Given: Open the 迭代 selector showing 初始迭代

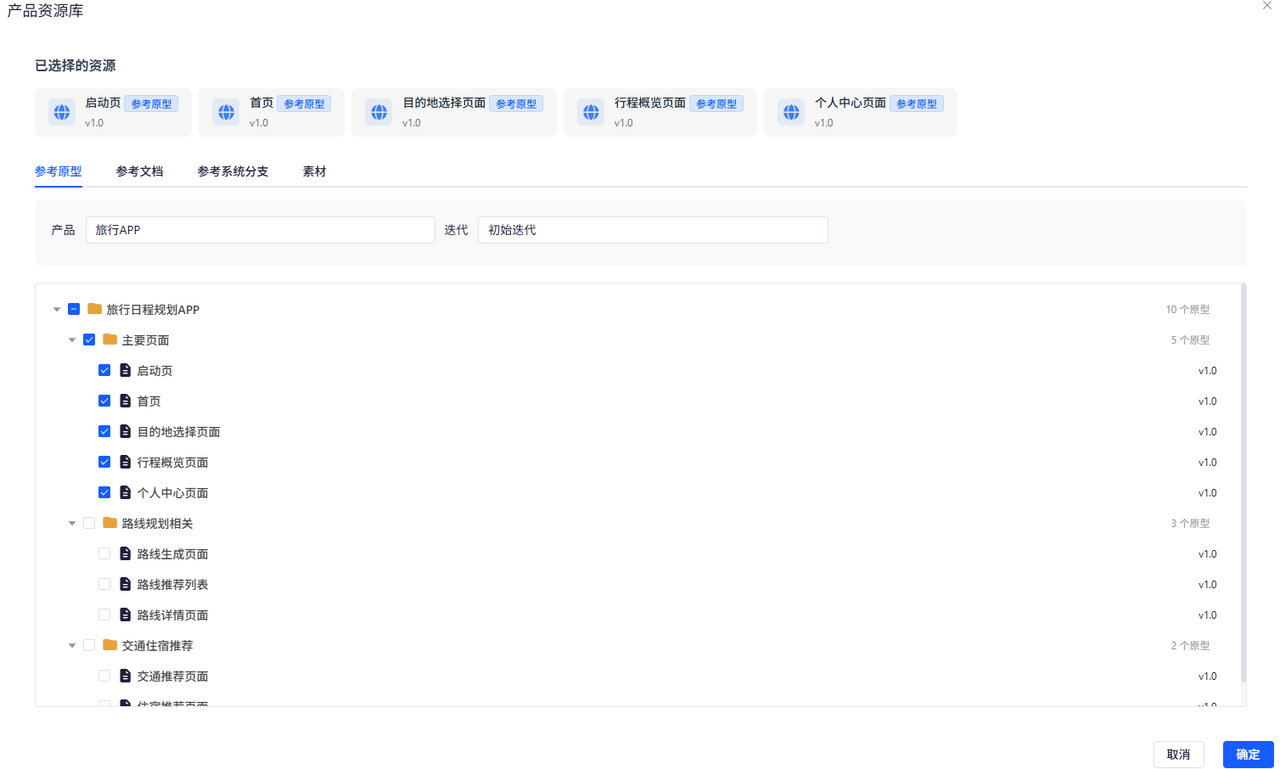Looking at the screenshot, I should (653, 230).
